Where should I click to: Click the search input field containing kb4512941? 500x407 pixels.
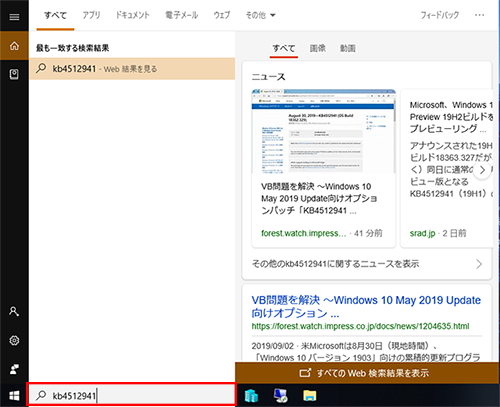131,395
